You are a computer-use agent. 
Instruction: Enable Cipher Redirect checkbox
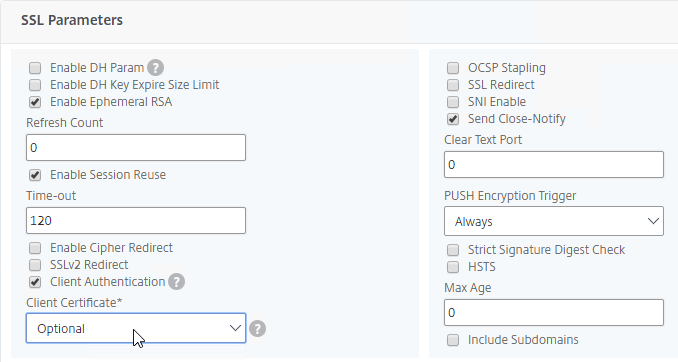[35, 248]
